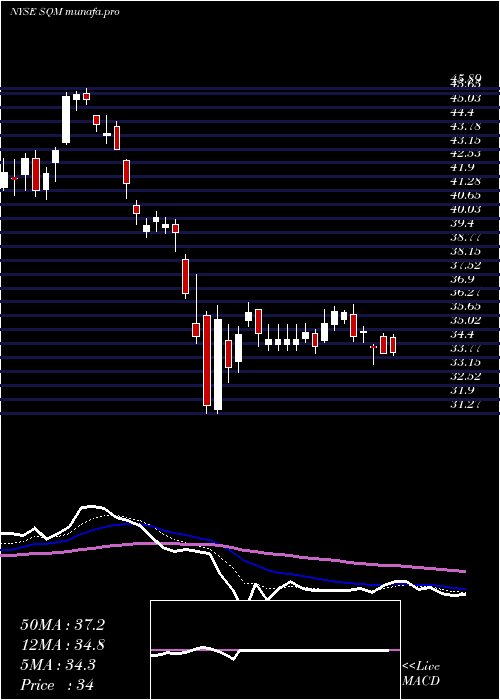Click the 32.52 price level label

click(466, 377)
